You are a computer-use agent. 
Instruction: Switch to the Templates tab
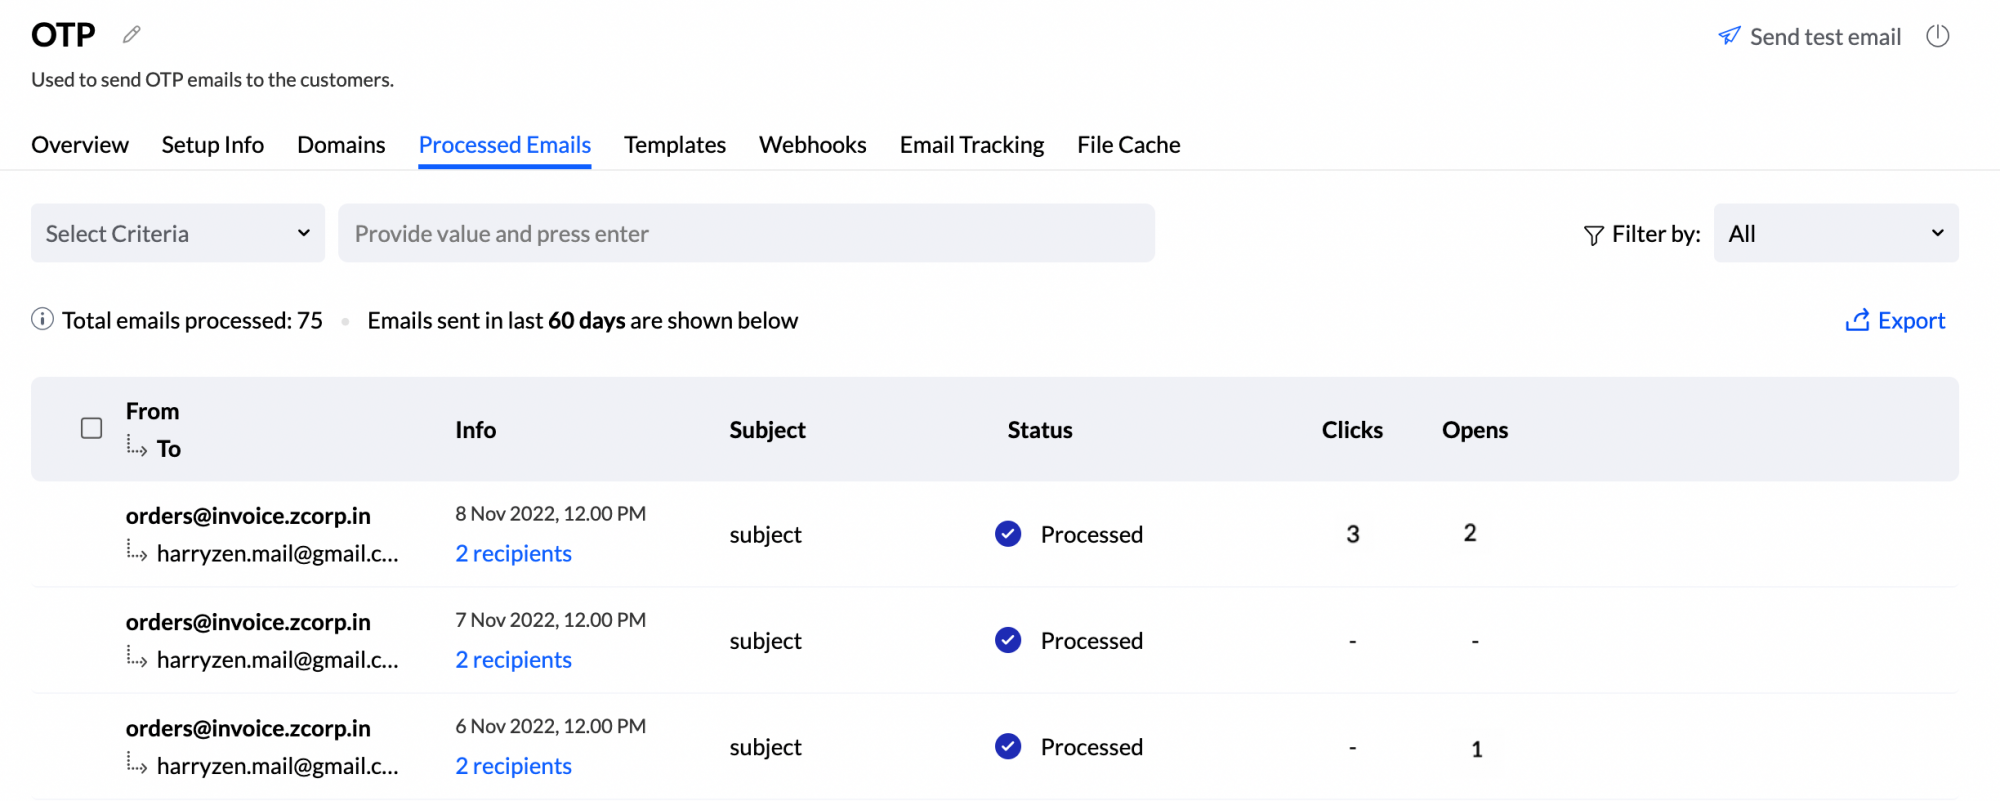click(x=675, y=145)
